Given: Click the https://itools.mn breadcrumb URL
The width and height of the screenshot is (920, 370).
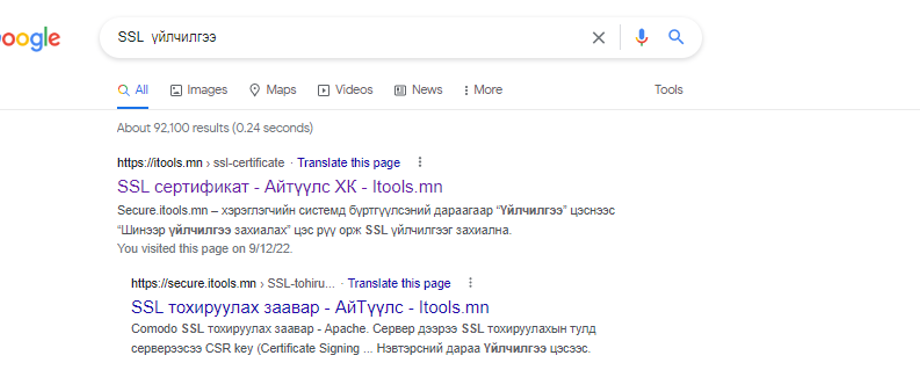Looking at the screenshot, I should [x=160, y=162].
